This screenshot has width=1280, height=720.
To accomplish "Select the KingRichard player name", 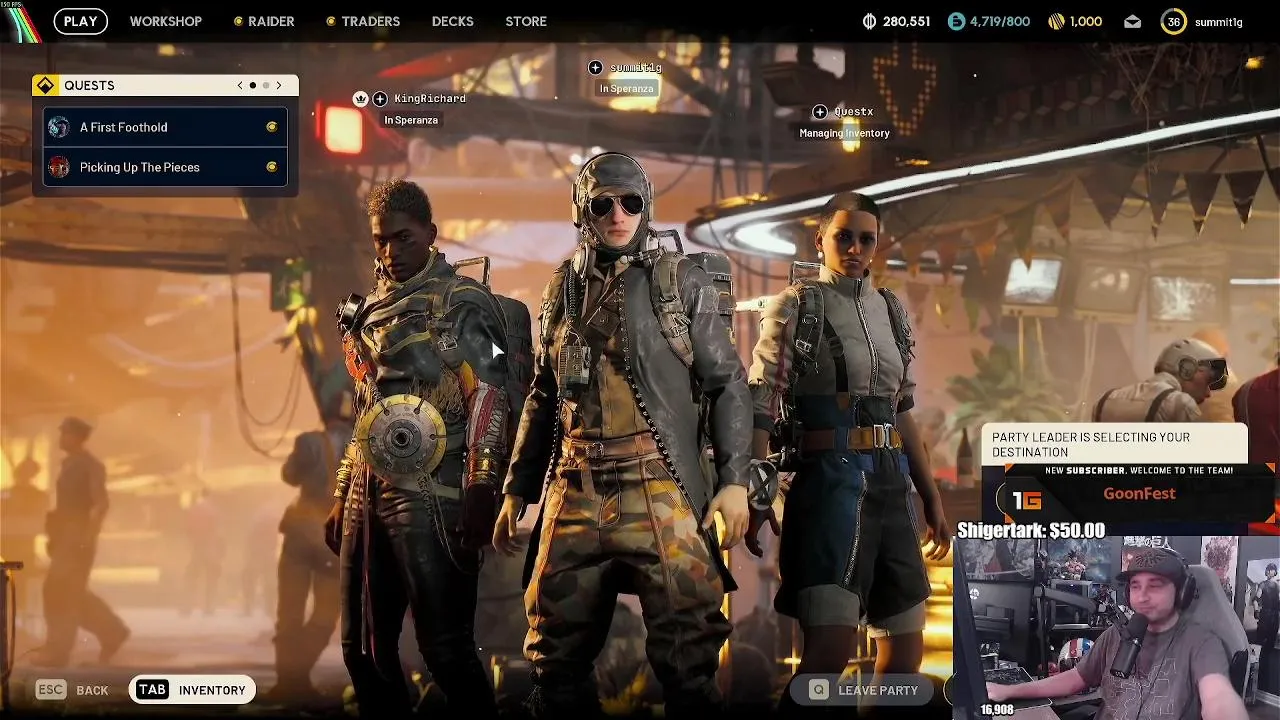I will (430, 98).
